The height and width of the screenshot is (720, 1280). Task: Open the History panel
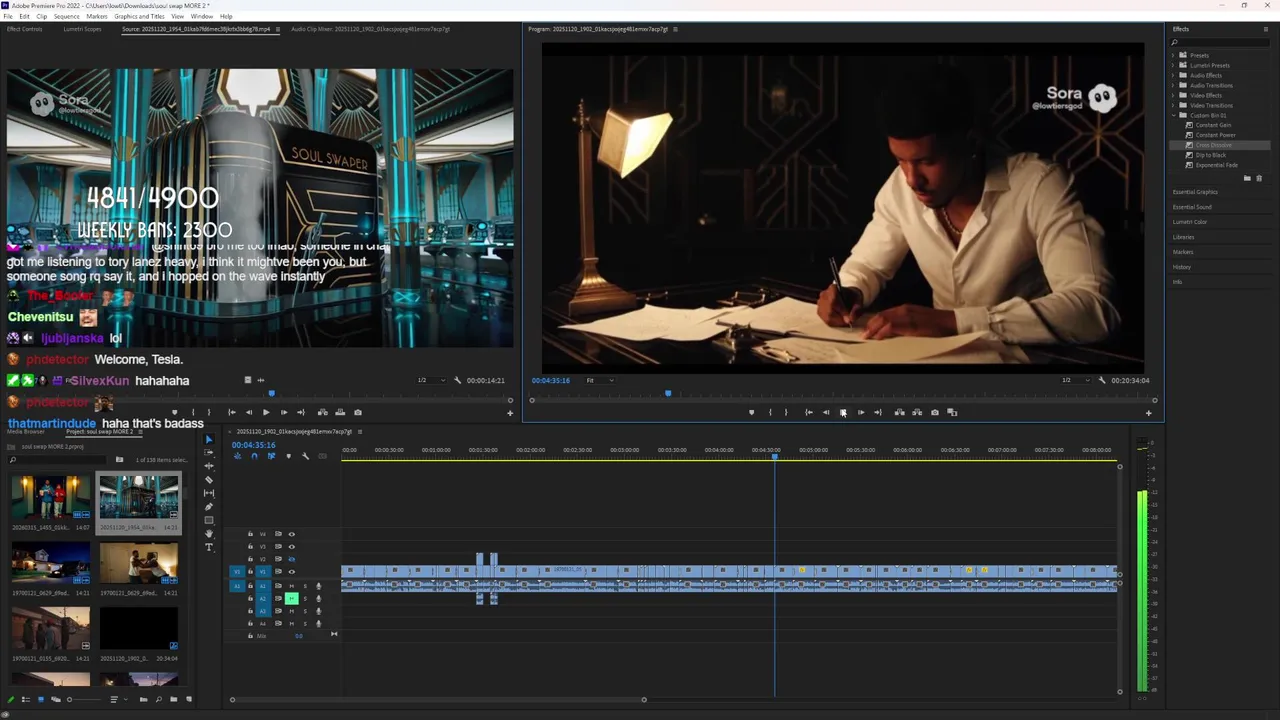(x=1182, y=267)
